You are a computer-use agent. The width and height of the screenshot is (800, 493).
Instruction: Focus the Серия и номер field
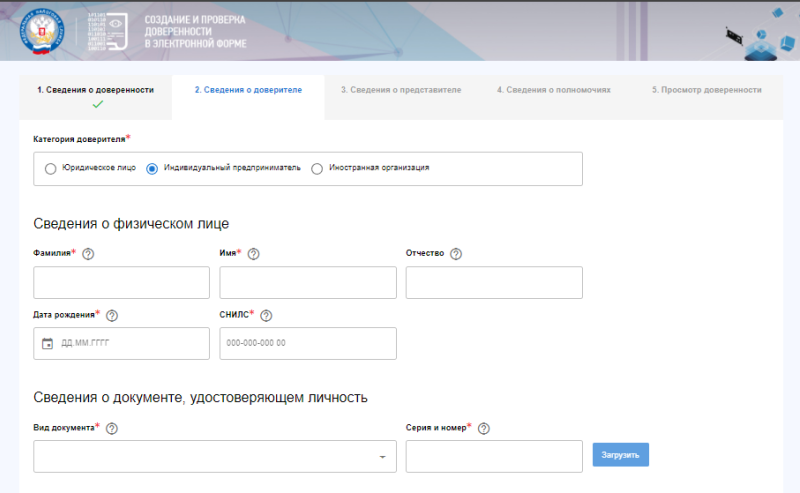(494, 456)
